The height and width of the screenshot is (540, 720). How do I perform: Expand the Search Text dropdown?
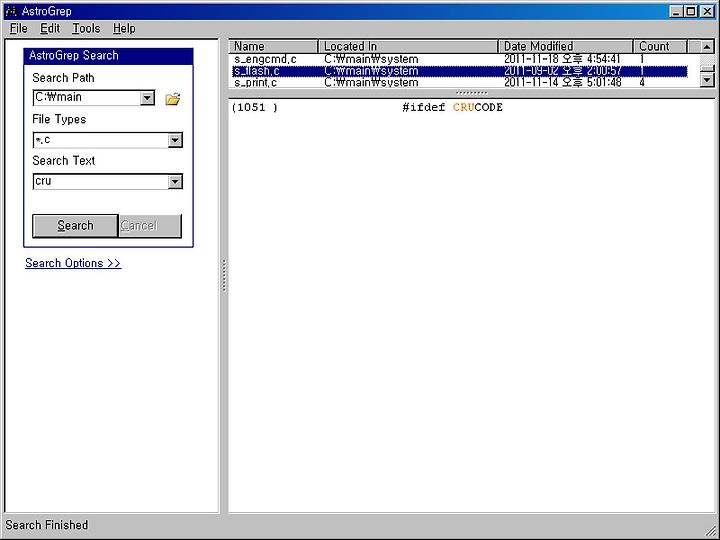tap(175, 181)
